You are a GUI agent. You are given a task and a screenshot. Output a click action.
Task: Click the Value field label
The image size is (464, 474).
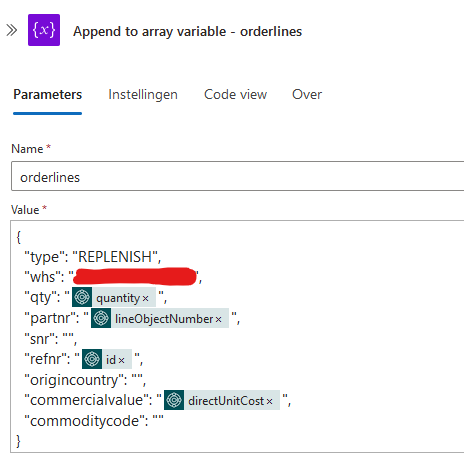[x=25, y=210]
